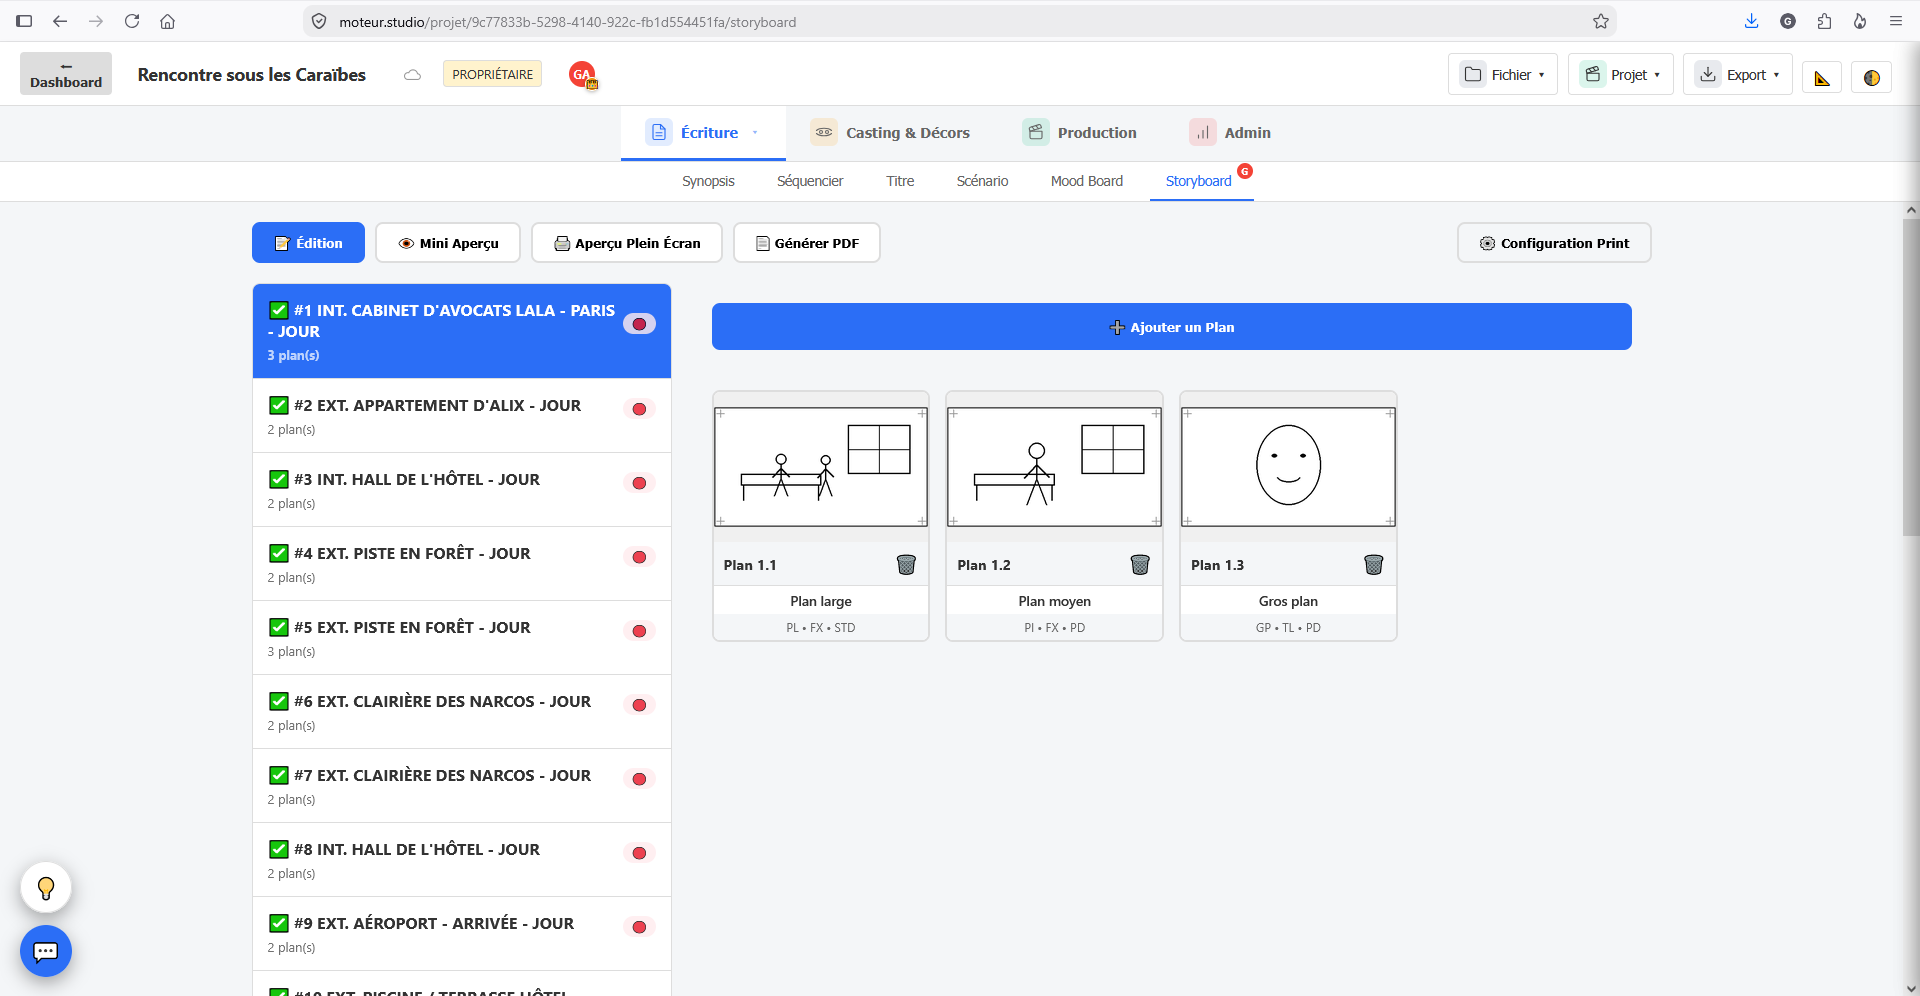This screenshot has width=1920, height=996.
Task: Toggle red record dot on scene #1
Action: tap(639, 324)
